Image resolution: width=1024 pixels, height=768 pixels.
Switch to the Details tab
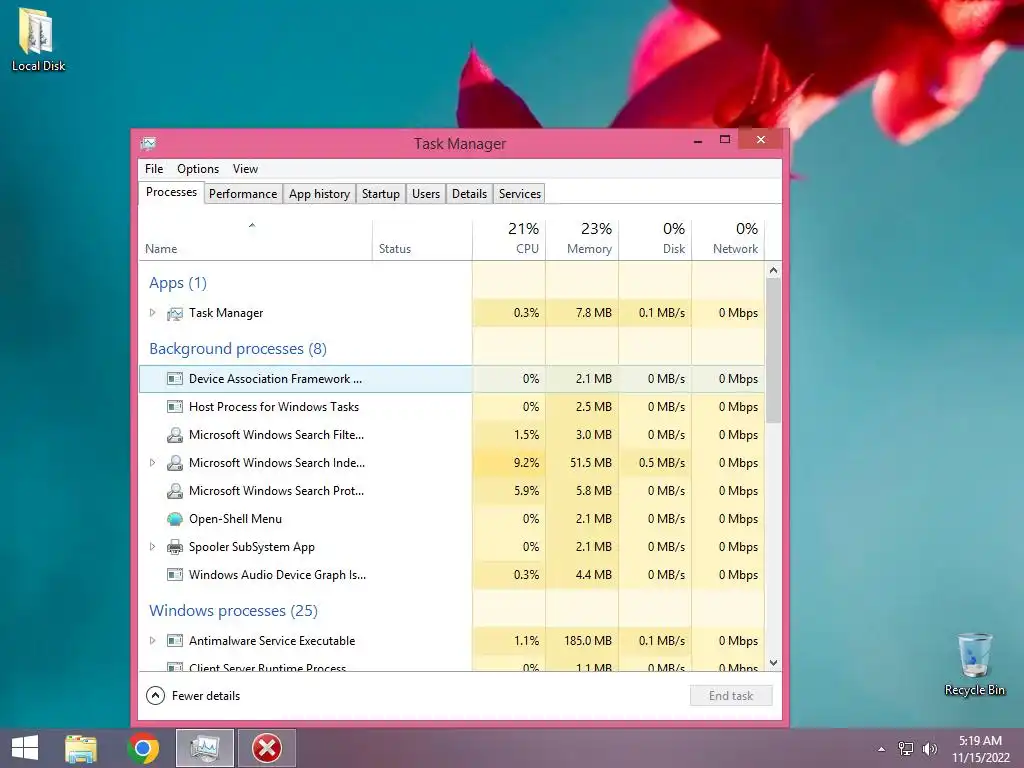click(470, 194)
